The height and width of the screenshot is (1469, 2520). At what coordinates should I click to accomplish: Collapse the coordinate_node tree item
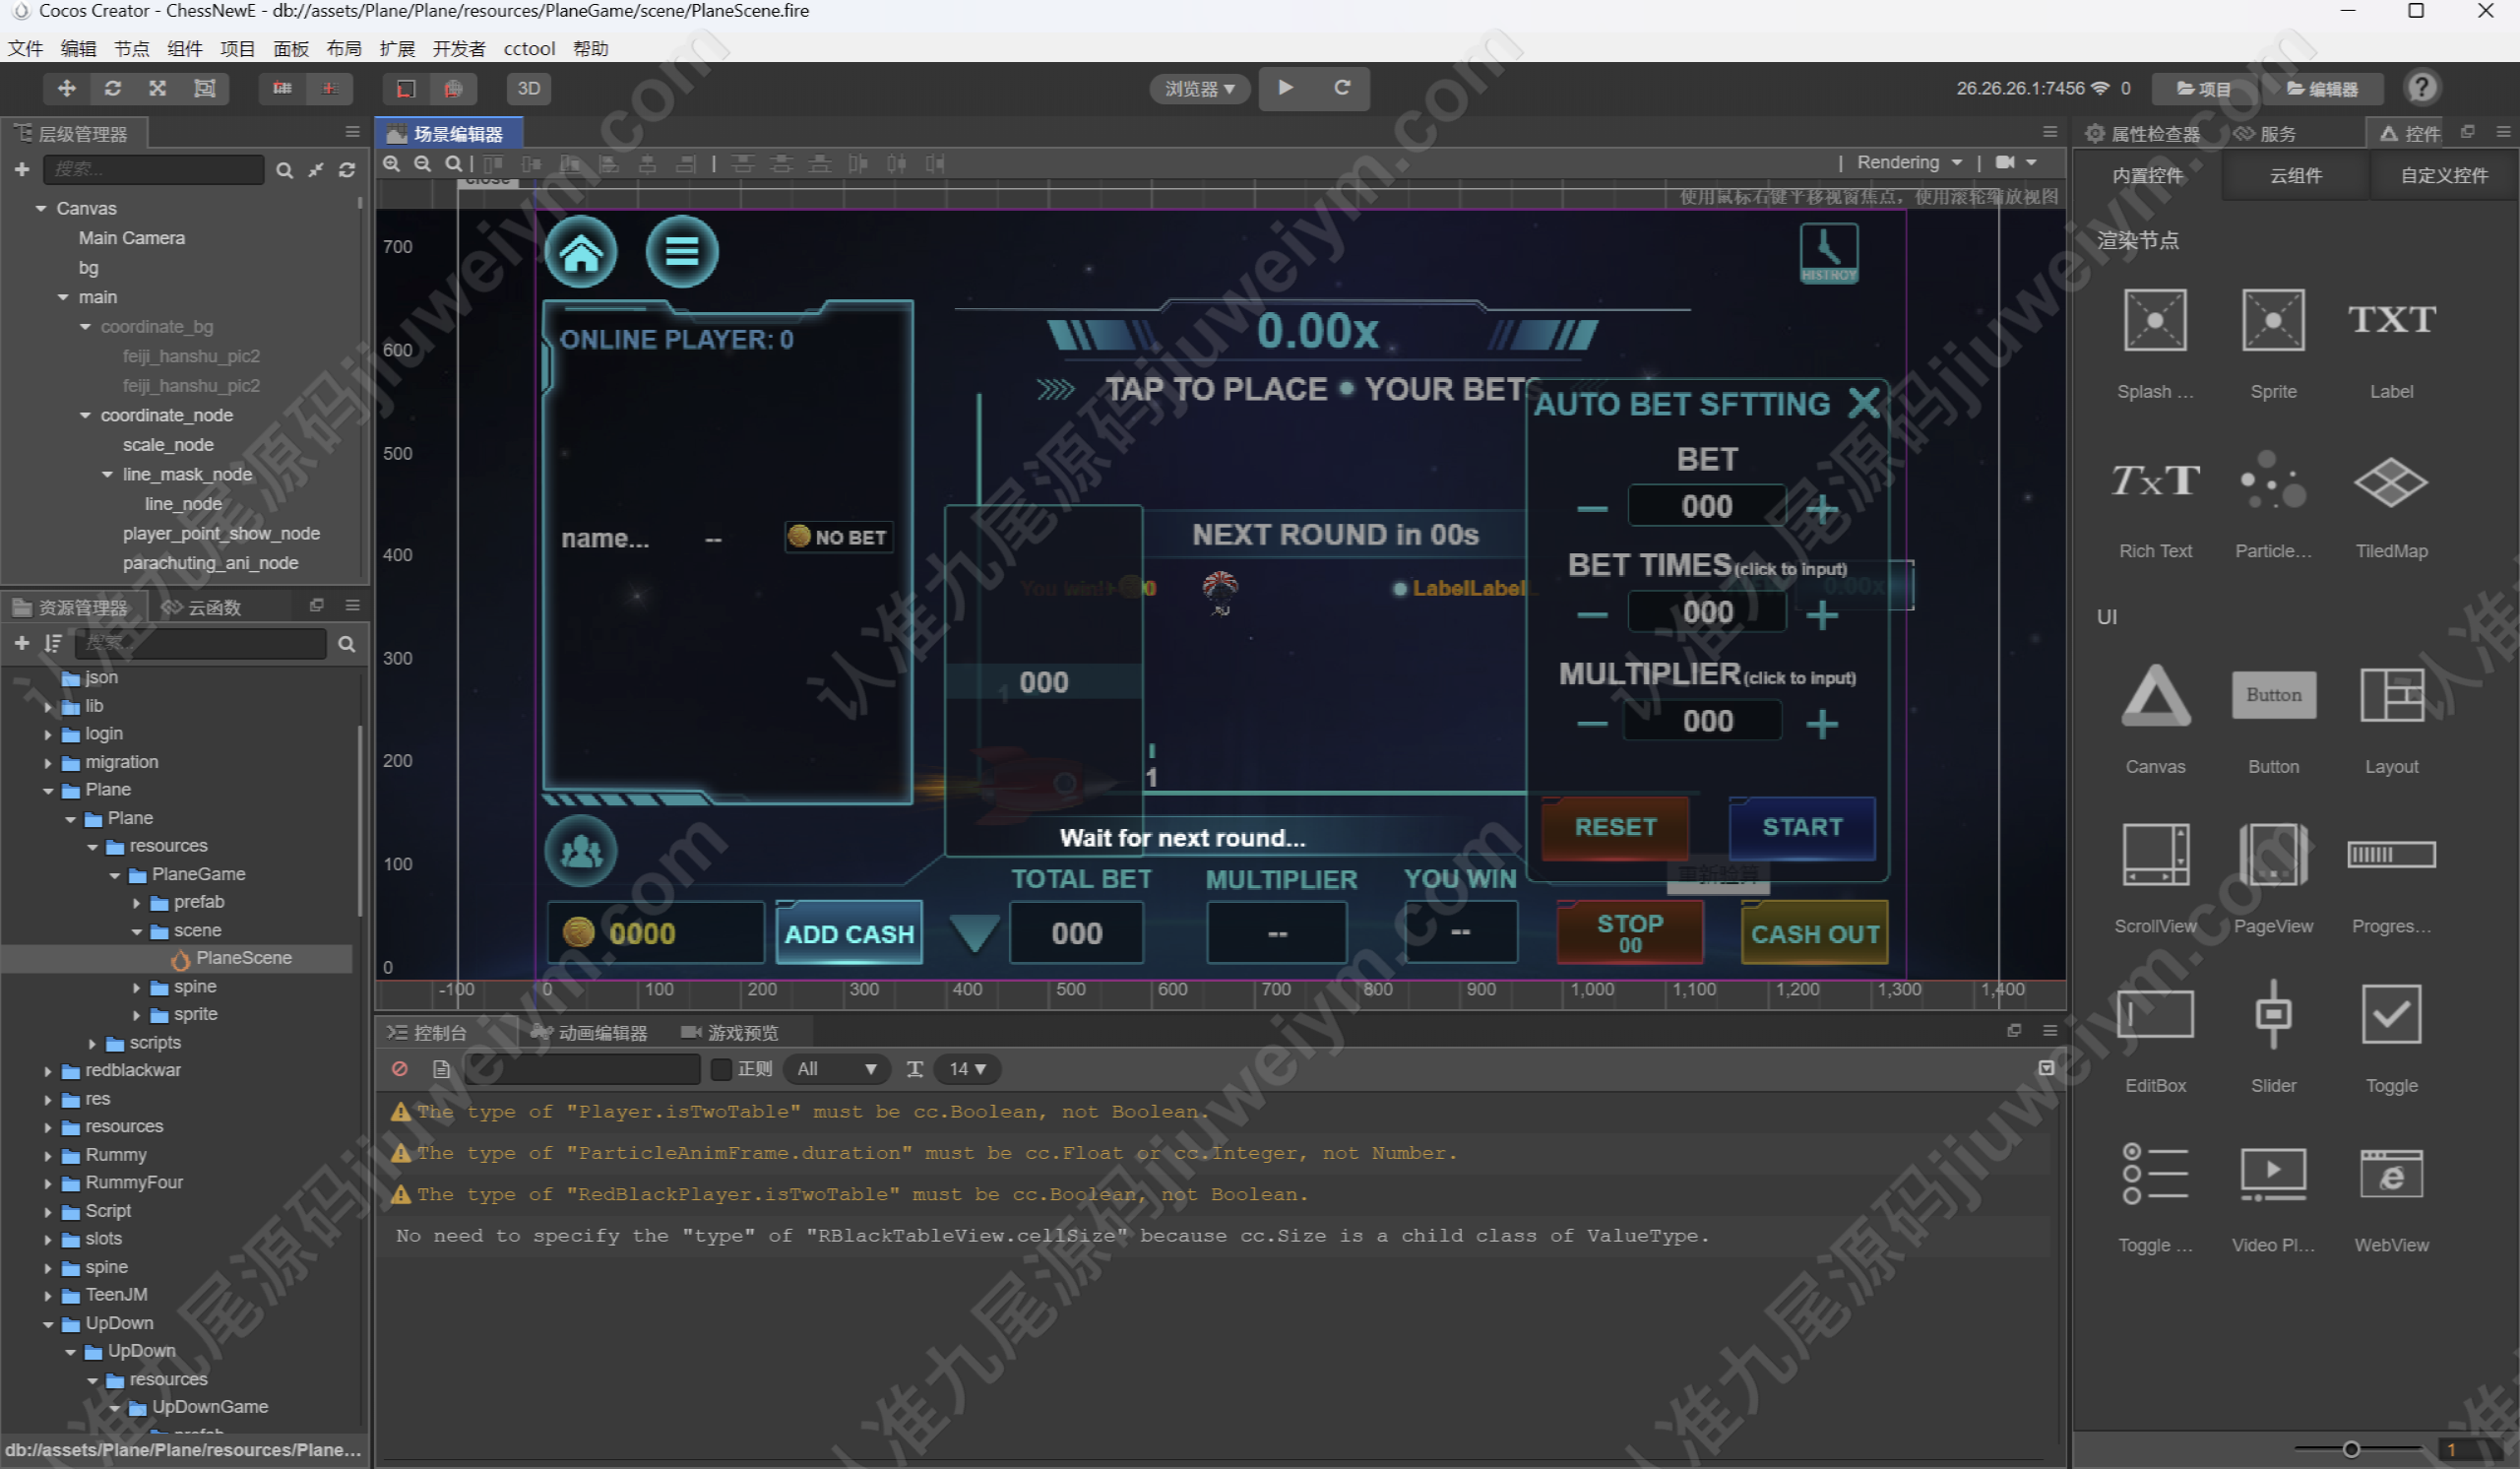86,416
